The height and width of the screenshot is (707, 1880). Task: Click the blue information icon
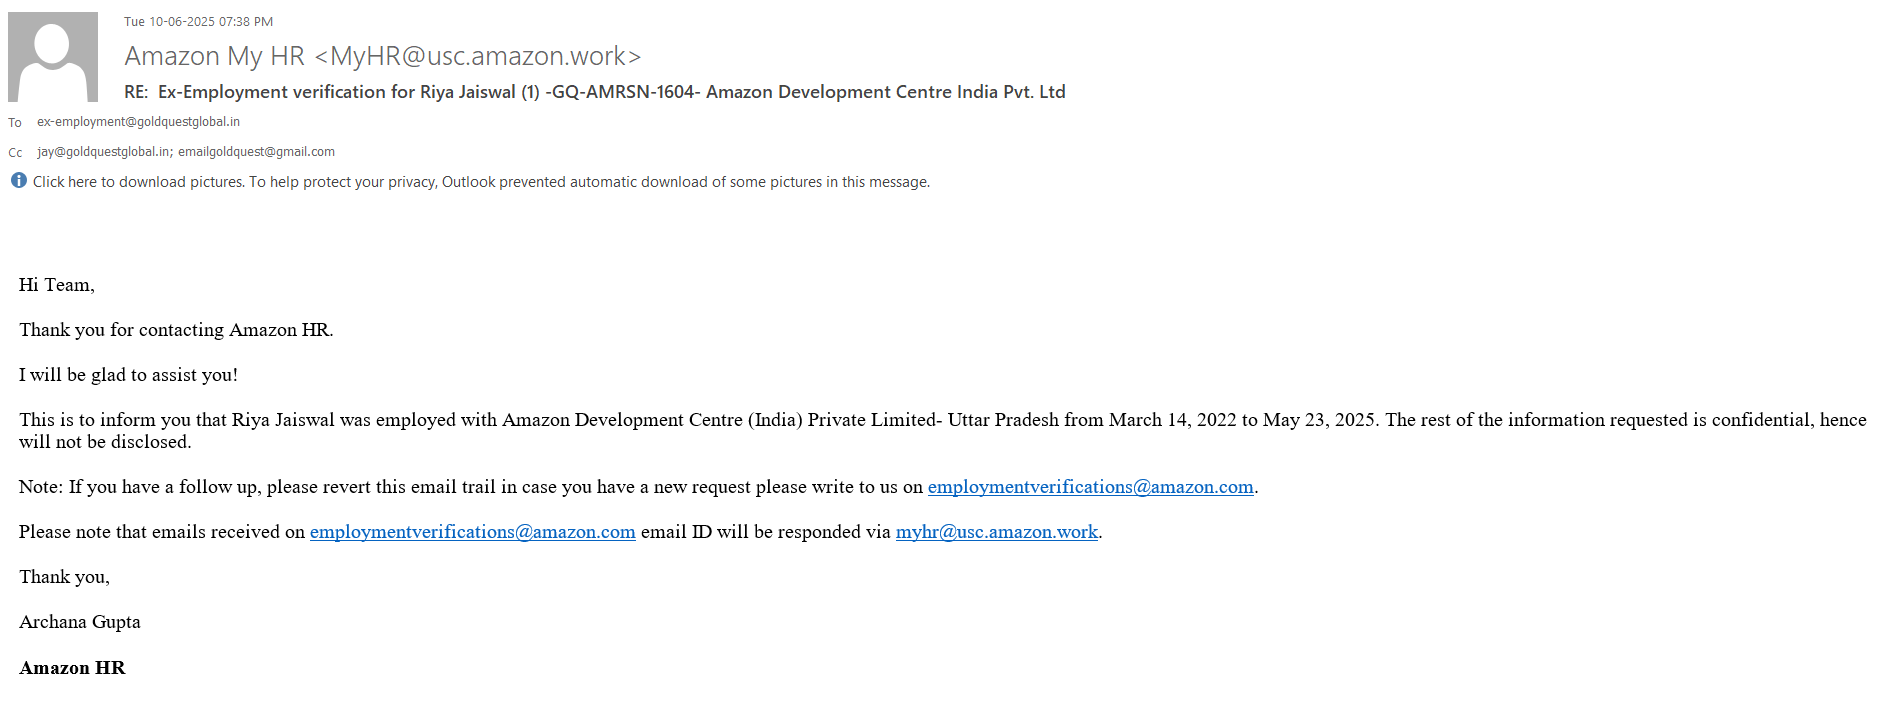(x=19, y=181)
